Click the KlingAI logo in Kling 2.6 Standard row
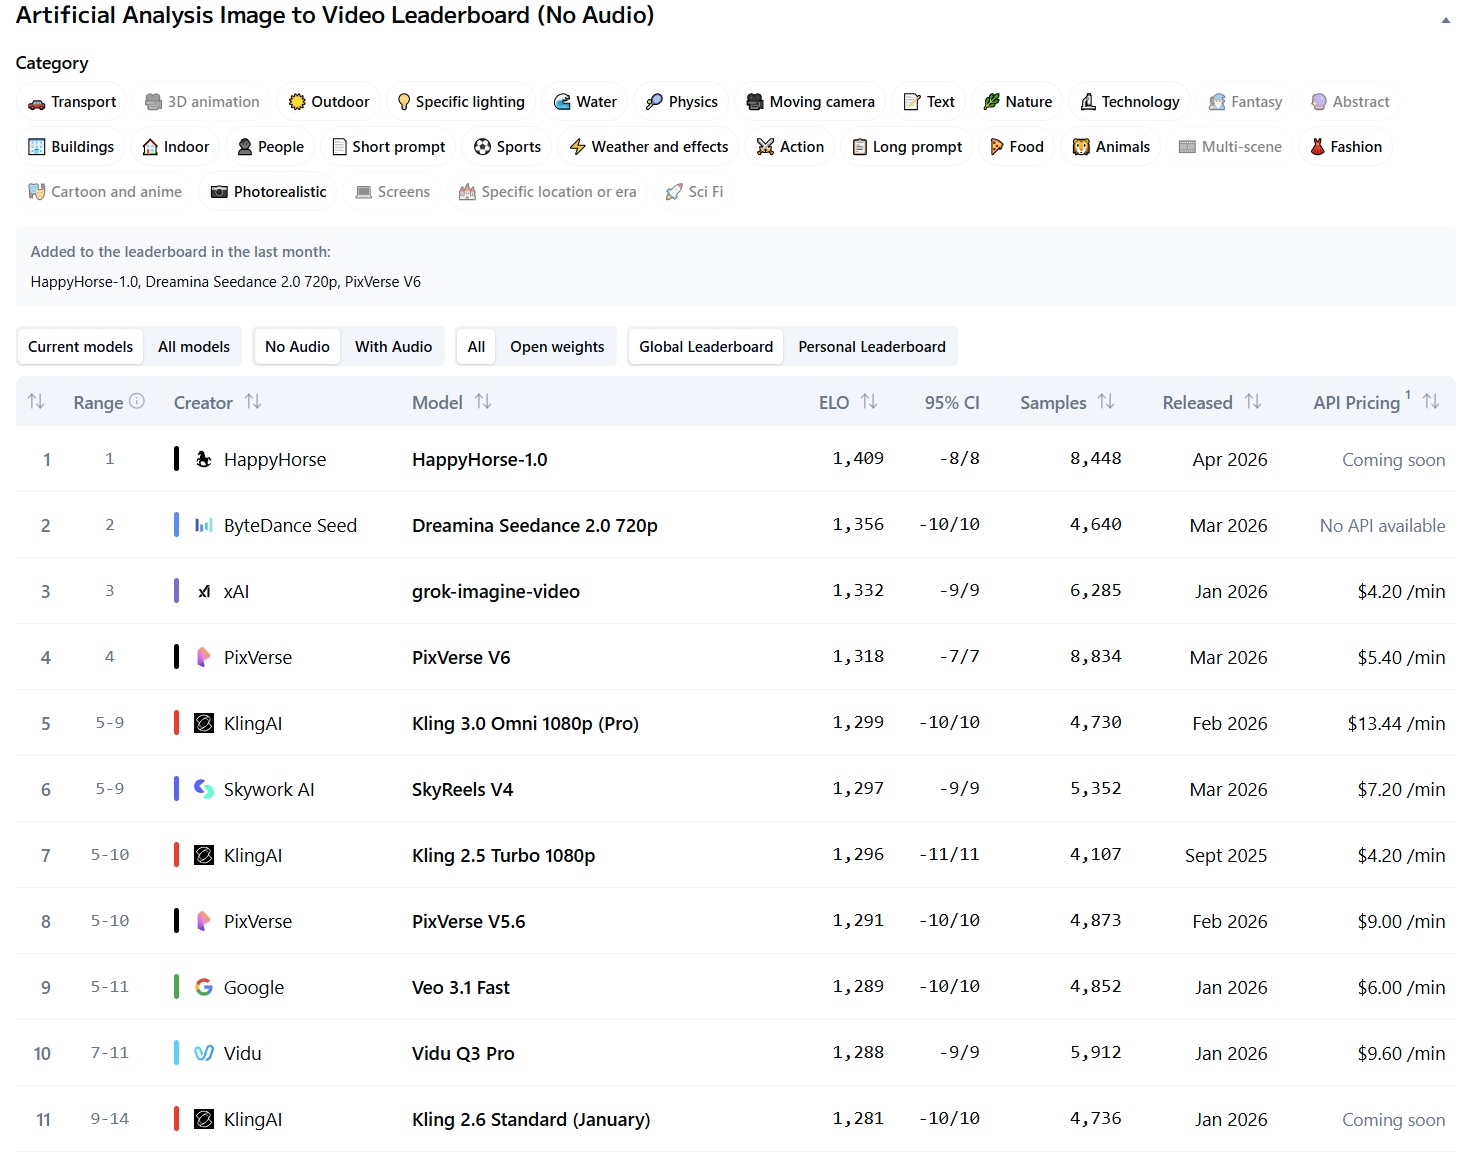This screenshot has height=1169, width=1463. [204, 1119]
